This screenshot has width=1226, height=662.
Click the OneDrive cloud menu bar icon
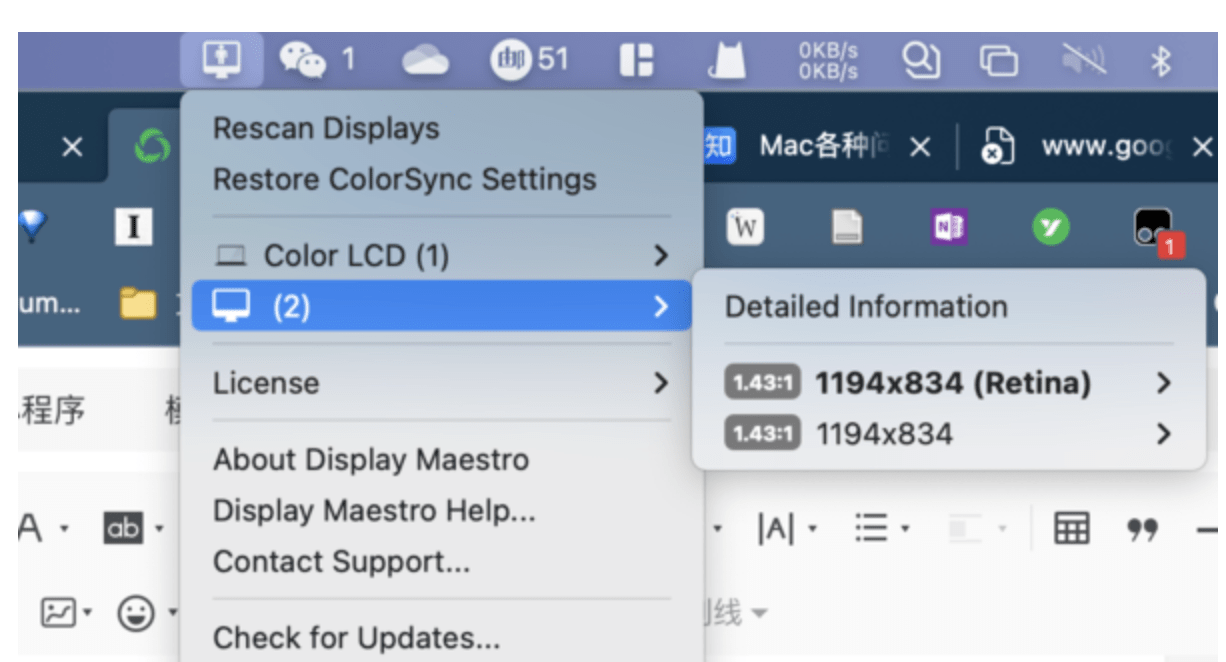(x=424, y=58)
